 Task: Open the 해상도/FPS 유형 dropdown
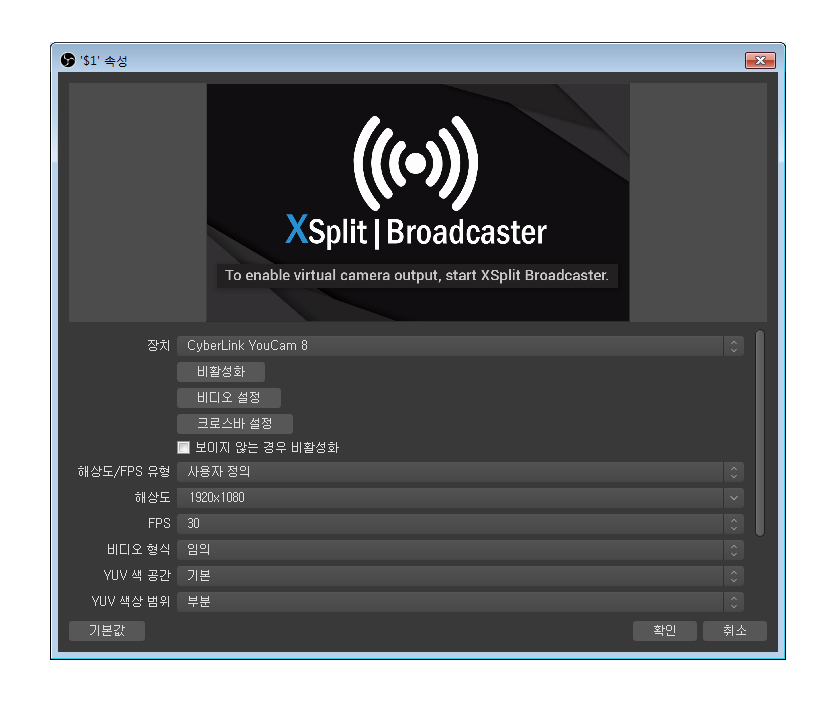460,472
